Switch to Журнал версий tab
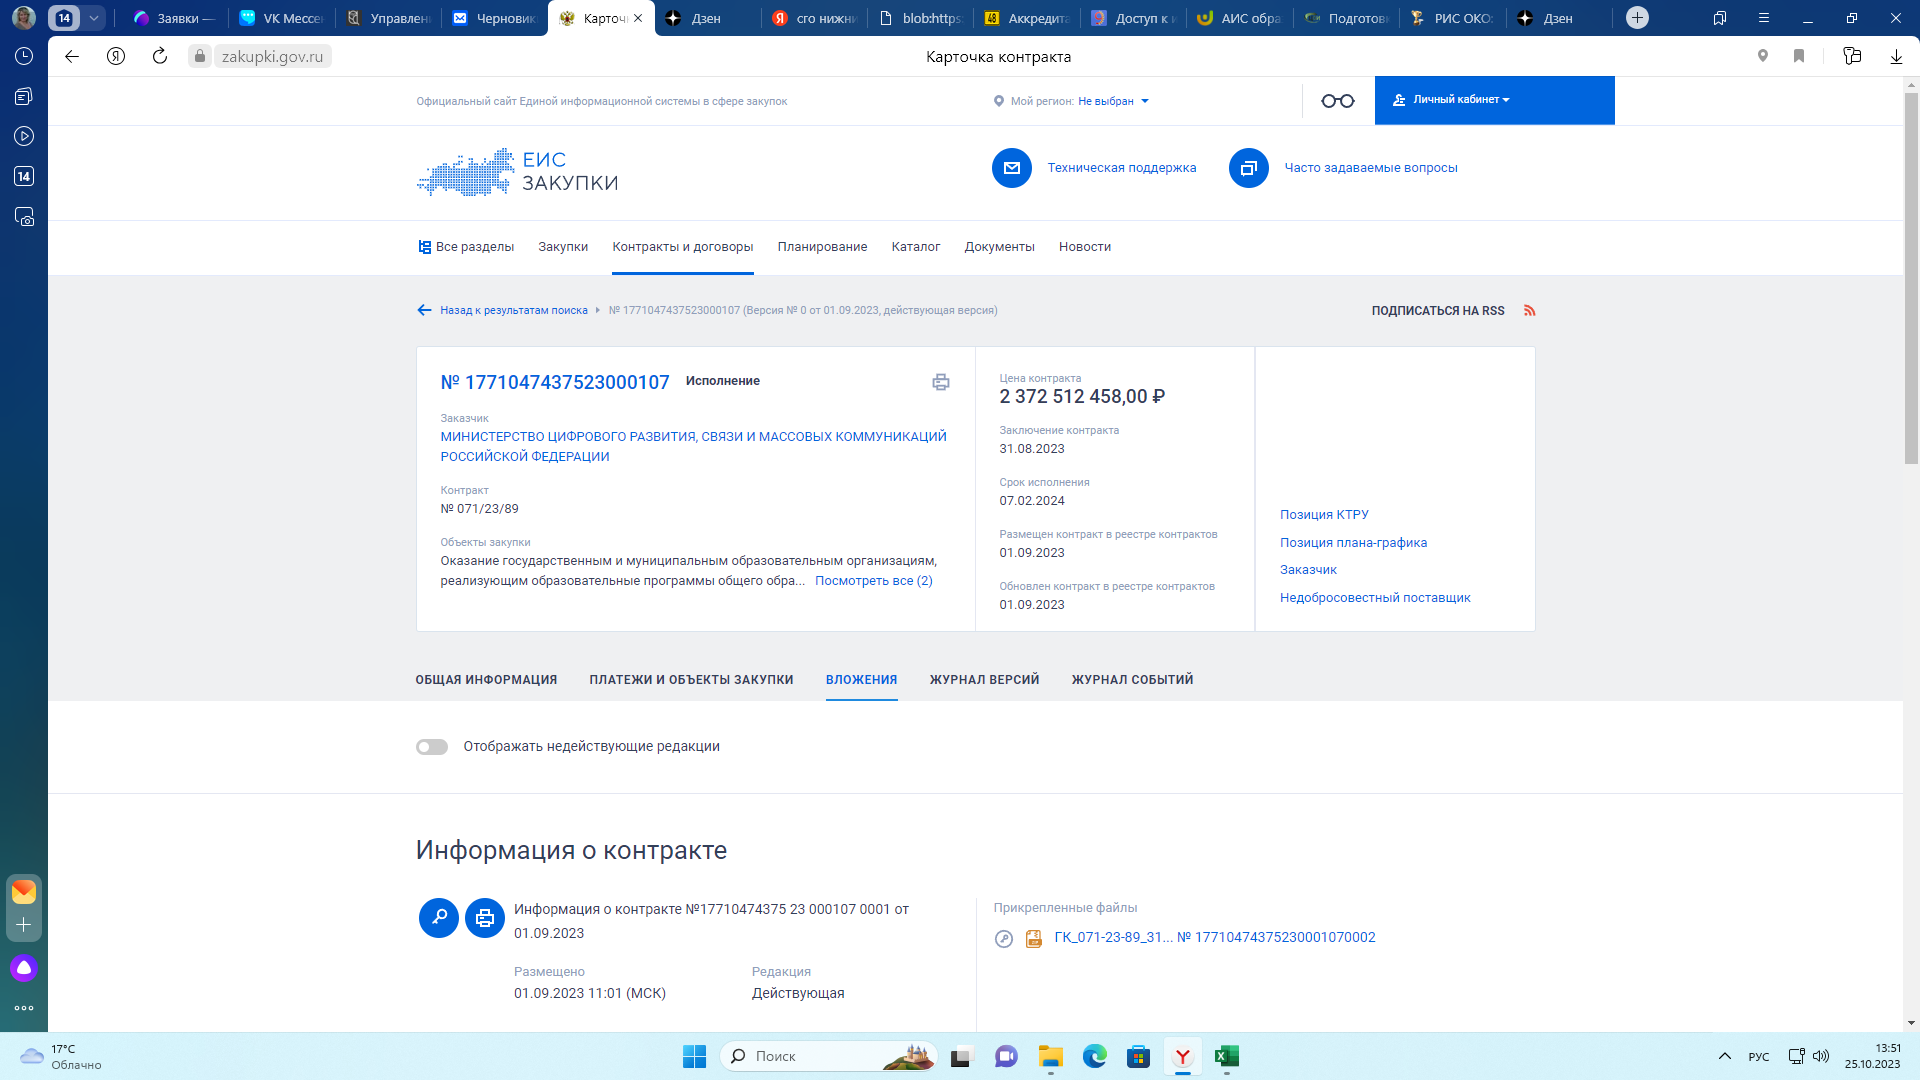The width and height of the screenshot is (1920, 1080). pyautogui.click(x=984, y=680)
